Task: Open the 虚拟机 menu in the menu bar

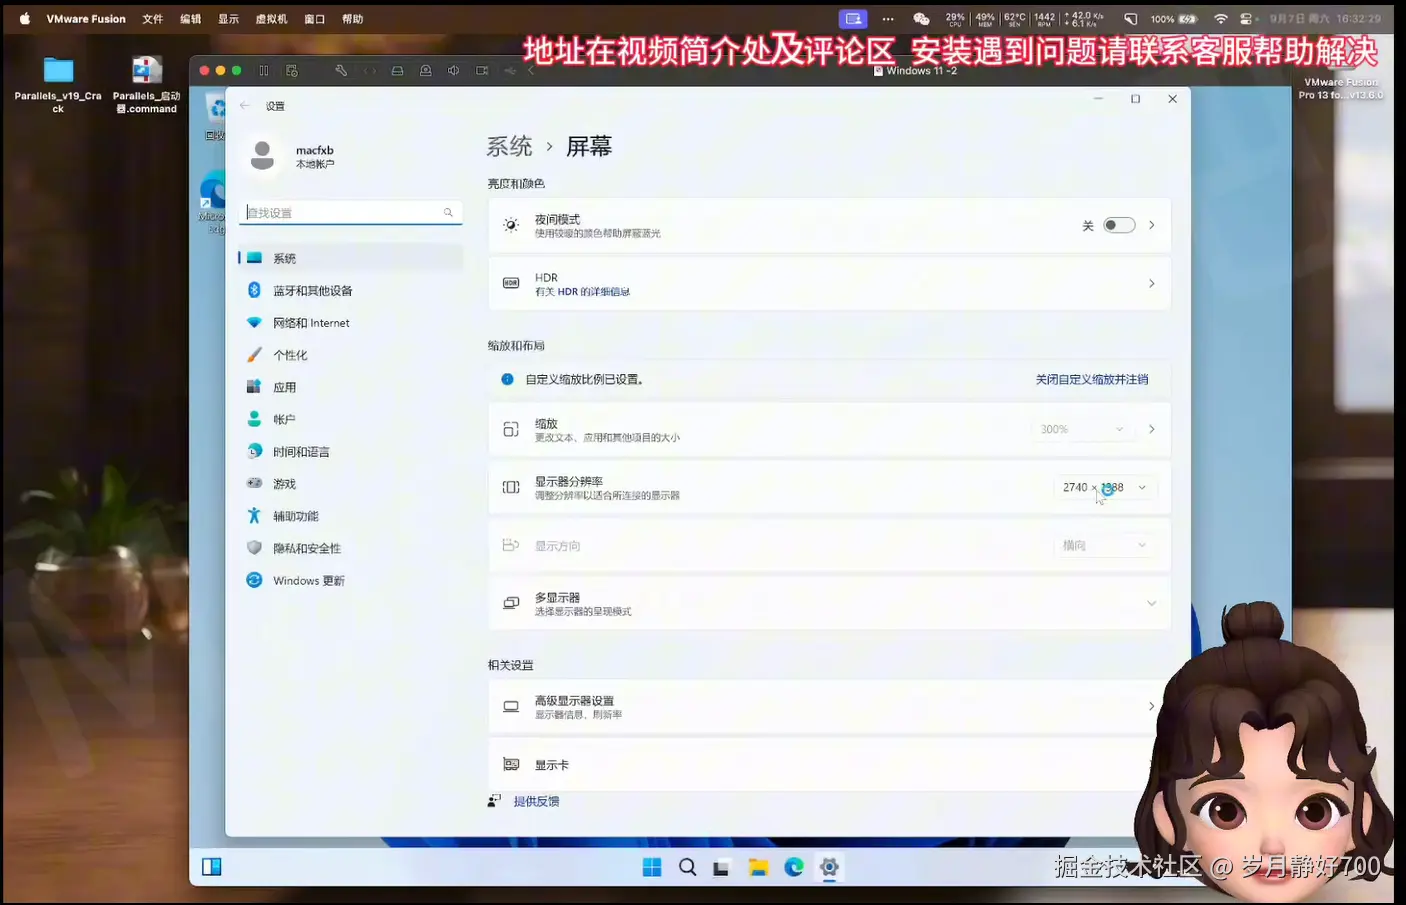Action: (270, 18)
